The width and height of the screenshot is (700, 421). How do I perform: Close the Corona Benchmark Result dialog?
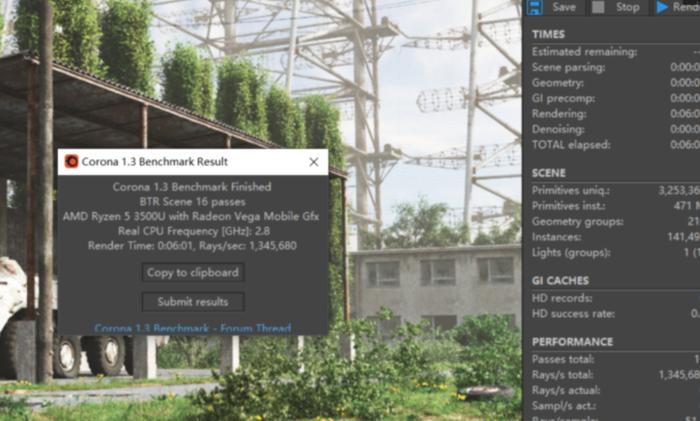314,162
